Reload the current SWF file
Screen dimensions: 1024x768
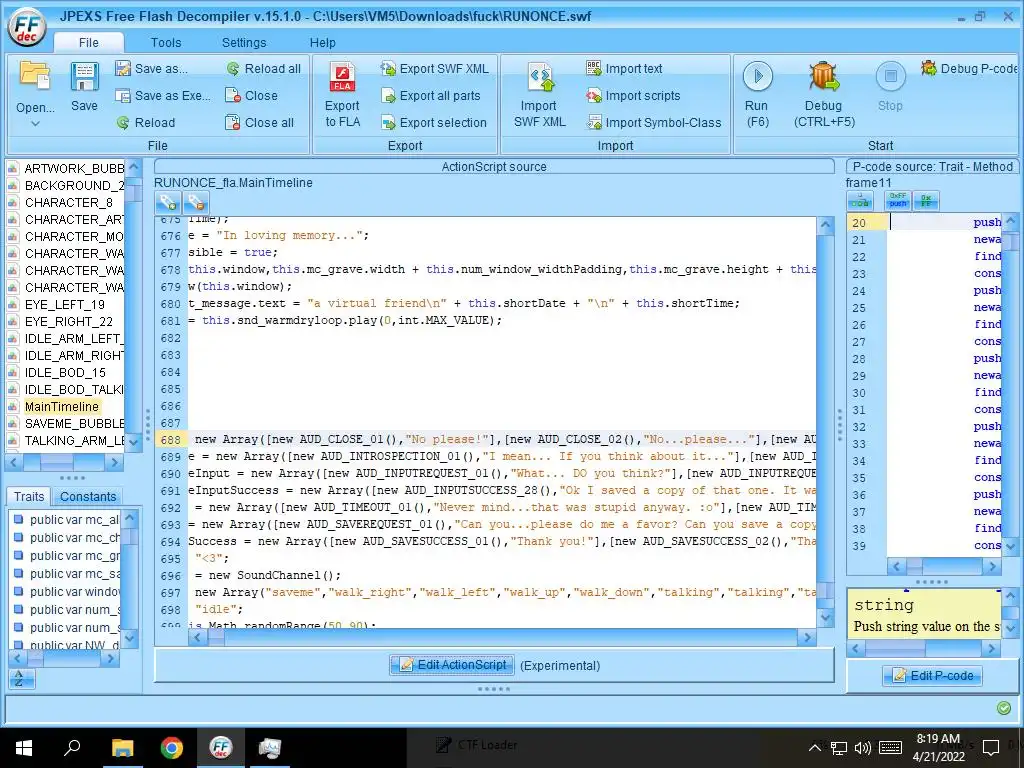(x=146, y=122)
